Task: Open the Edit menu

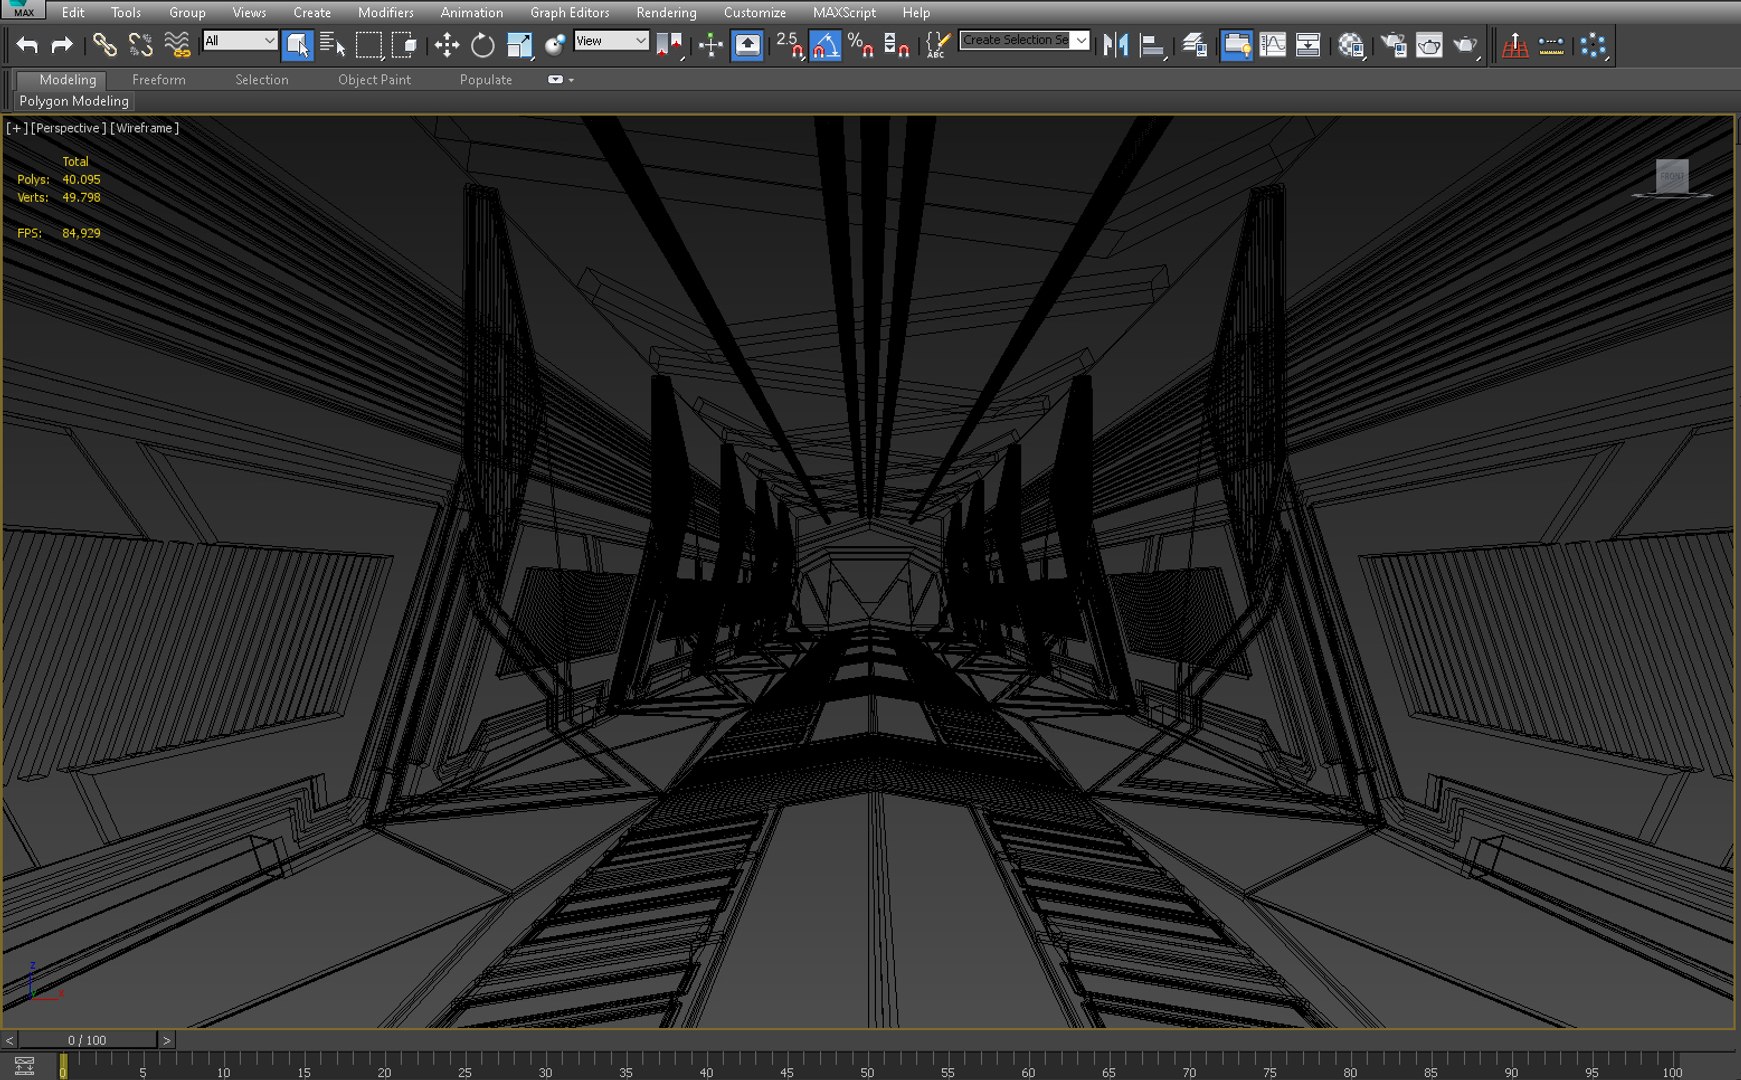Action: coord(73,12)
